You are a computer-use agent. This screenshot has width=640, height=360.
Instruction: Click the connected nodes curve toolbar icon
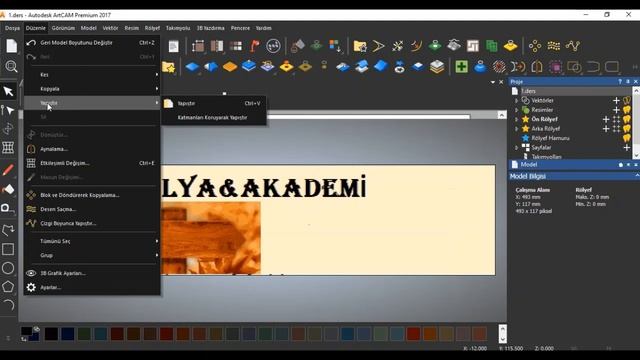(573, 46)
